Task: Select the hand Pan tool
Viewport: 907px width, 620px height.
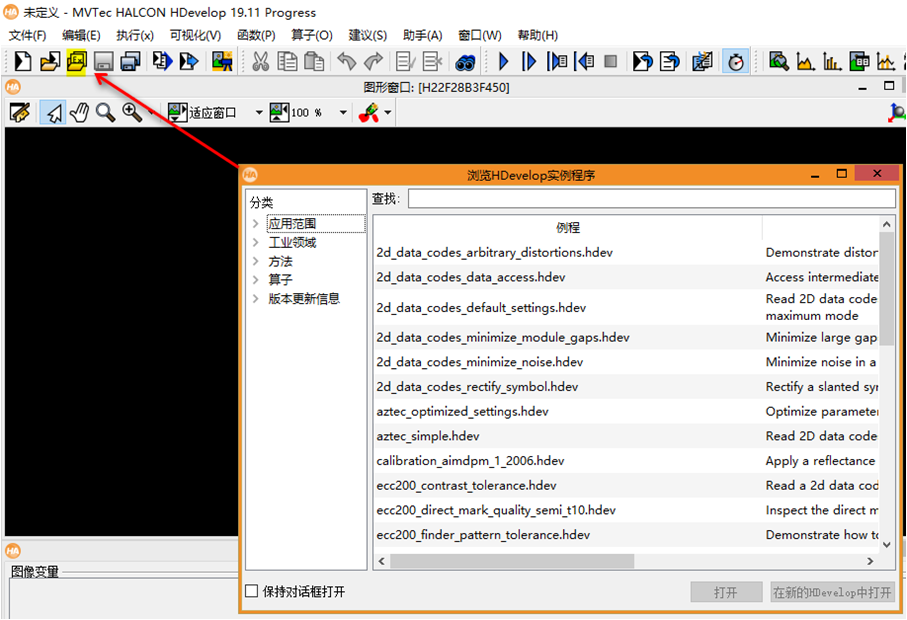Action: pos(79,112)
